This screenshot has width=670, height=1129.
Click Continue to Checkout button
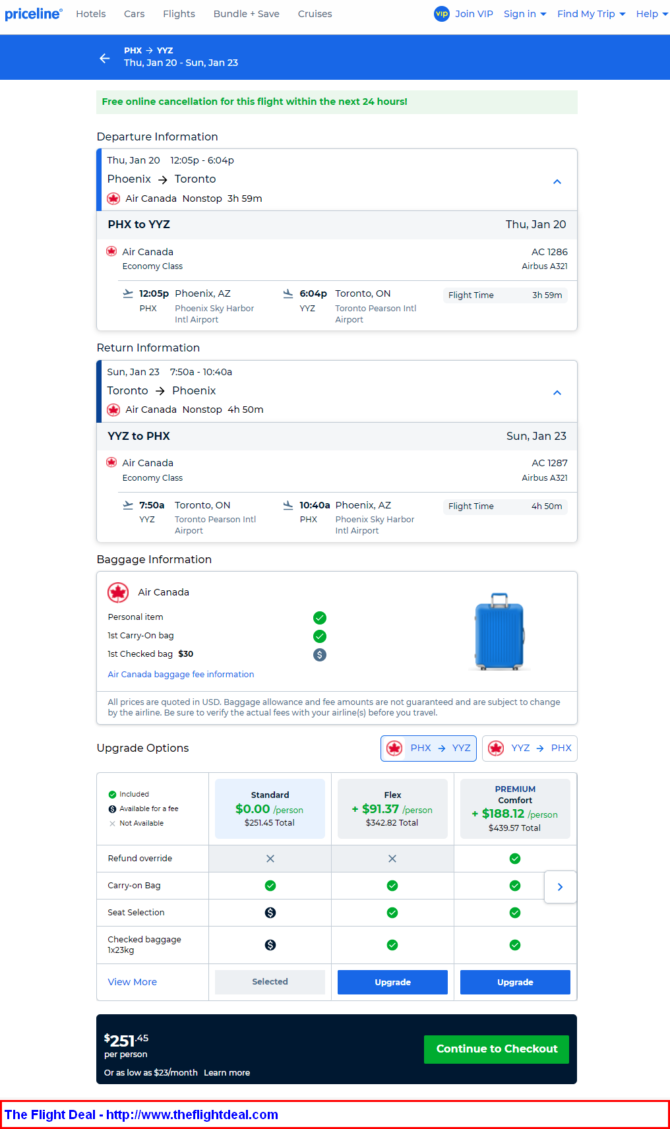click(497, 1049)
